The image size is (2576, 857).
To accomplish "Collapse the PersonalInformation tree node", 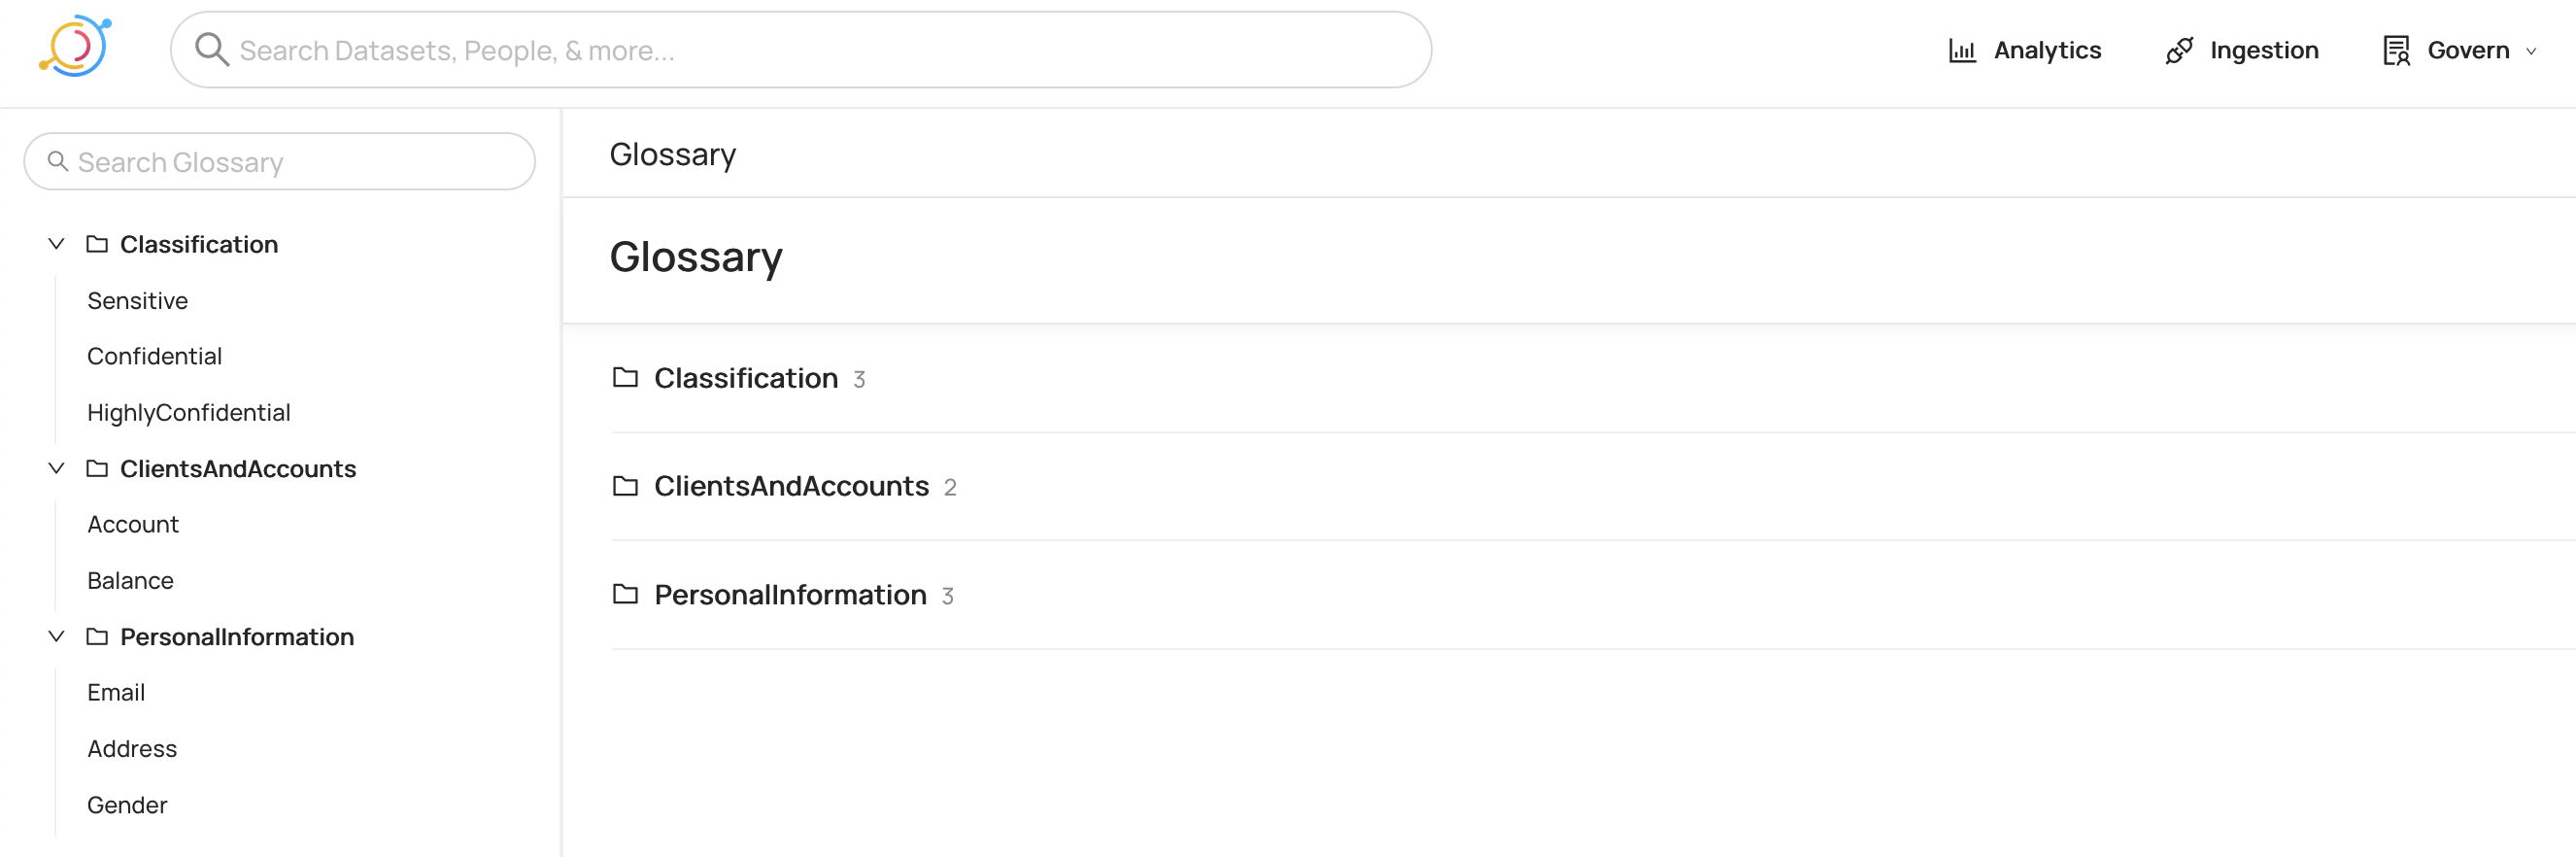I will click(57, 636).
